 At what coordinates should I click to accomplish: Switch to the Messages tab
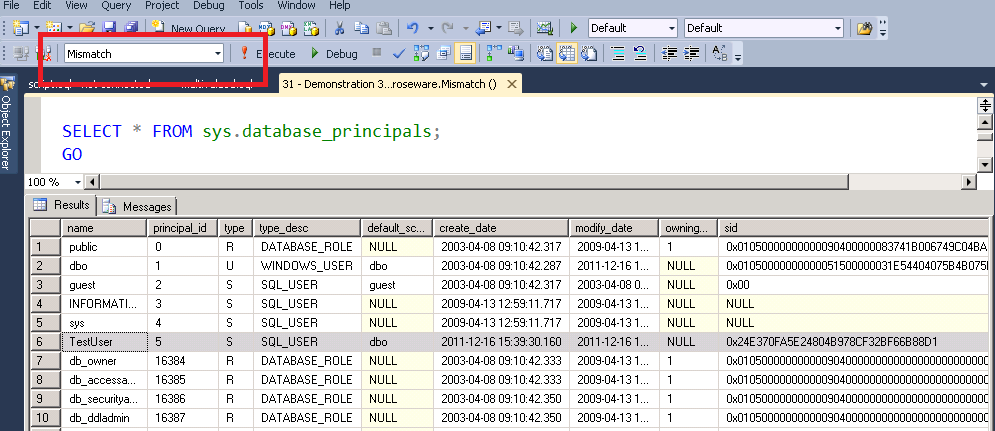point(138,206)
